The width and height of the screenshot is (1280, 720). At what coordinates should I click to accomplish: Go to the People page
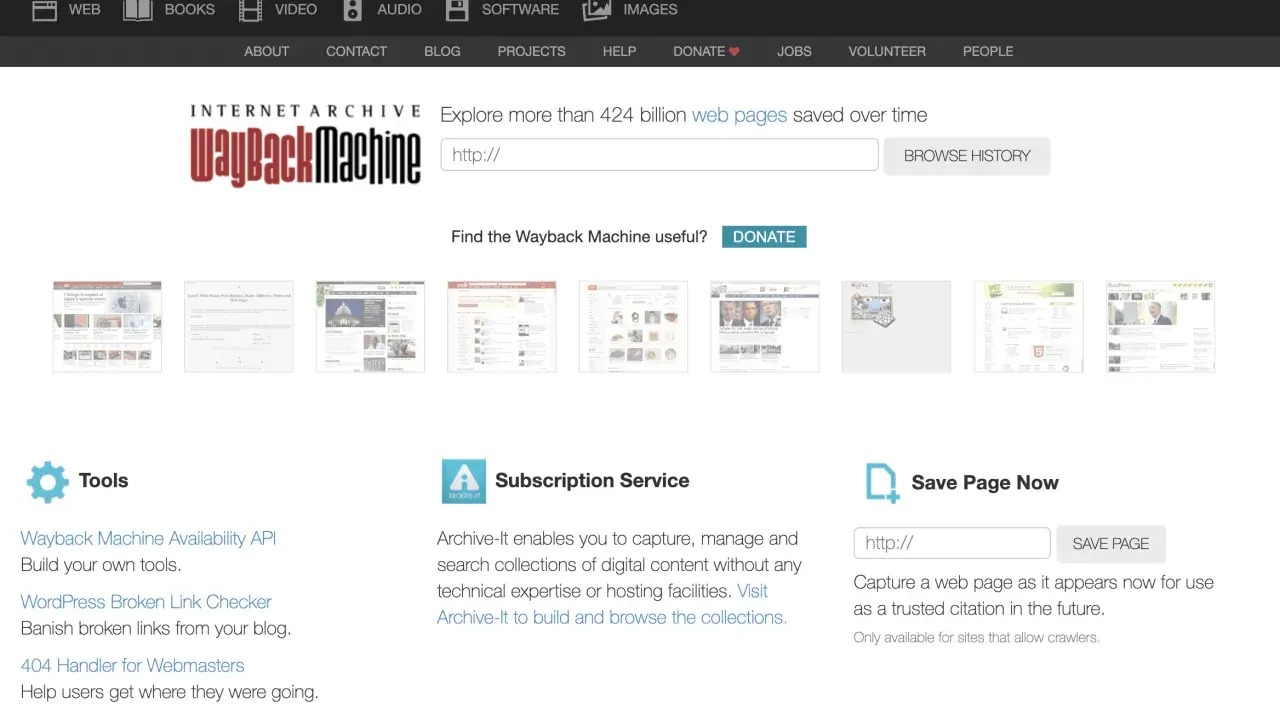point(988,51)
